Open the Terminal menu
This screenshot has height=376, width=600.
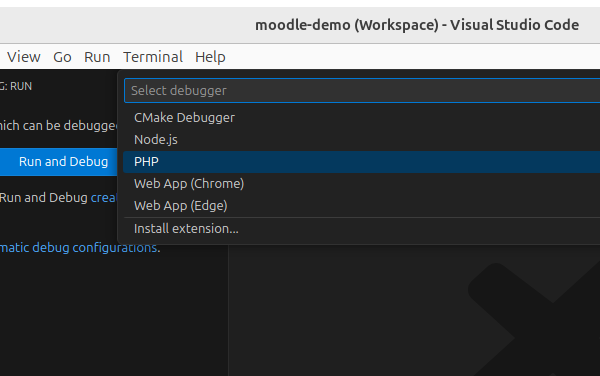point(153,57)
